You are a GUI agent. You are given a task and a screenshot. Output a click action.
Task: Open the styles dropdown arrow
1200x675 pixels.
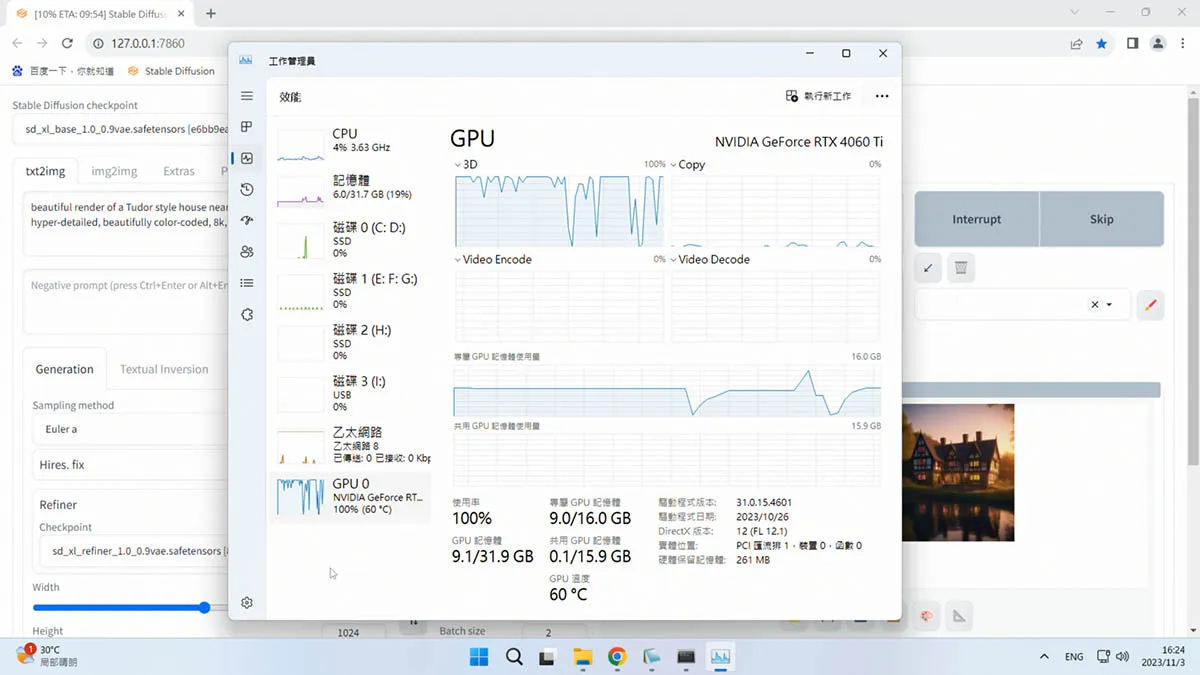pos(1109,305)
